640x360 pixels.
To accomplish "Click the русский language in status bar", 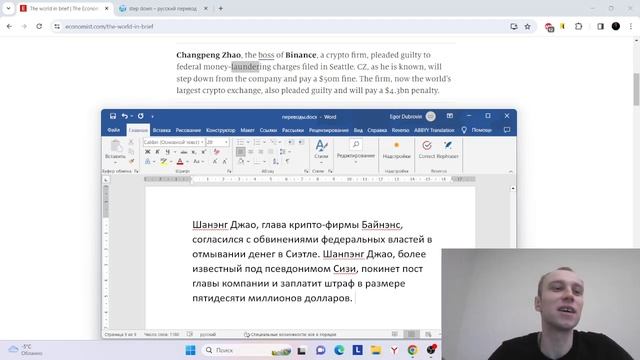I will tap(208, 334).
